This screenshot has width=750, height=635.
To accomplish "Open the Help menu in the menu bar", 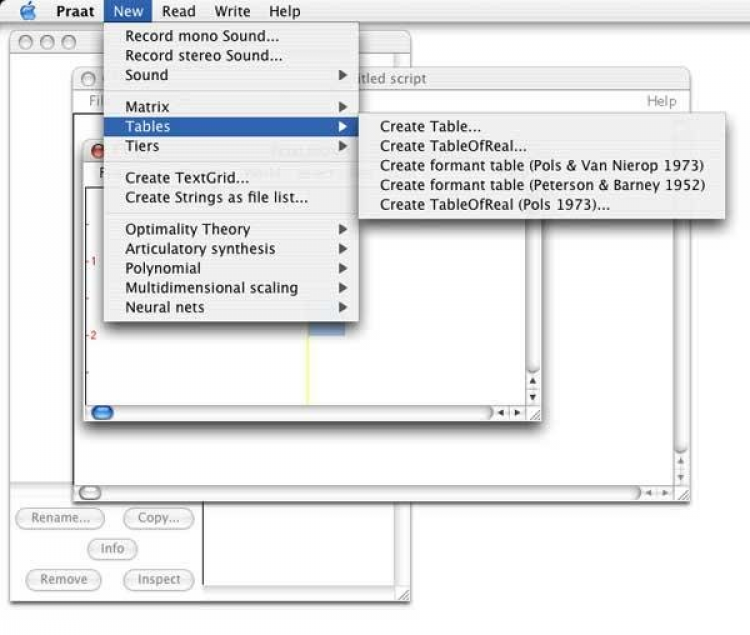I will [x=285, y=11].
